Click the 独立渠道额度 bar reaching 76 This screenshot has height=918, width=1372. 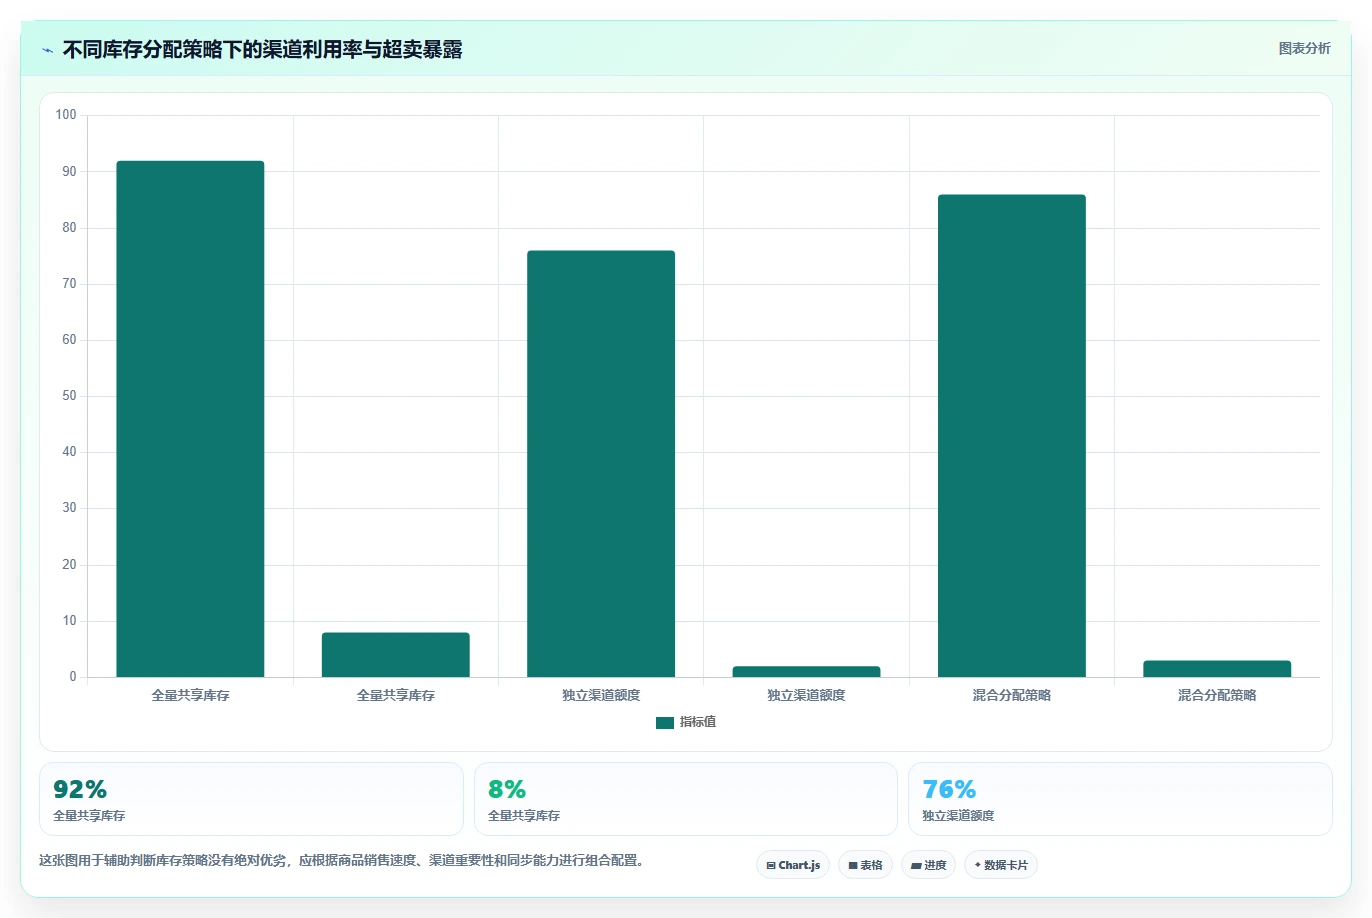601,464
